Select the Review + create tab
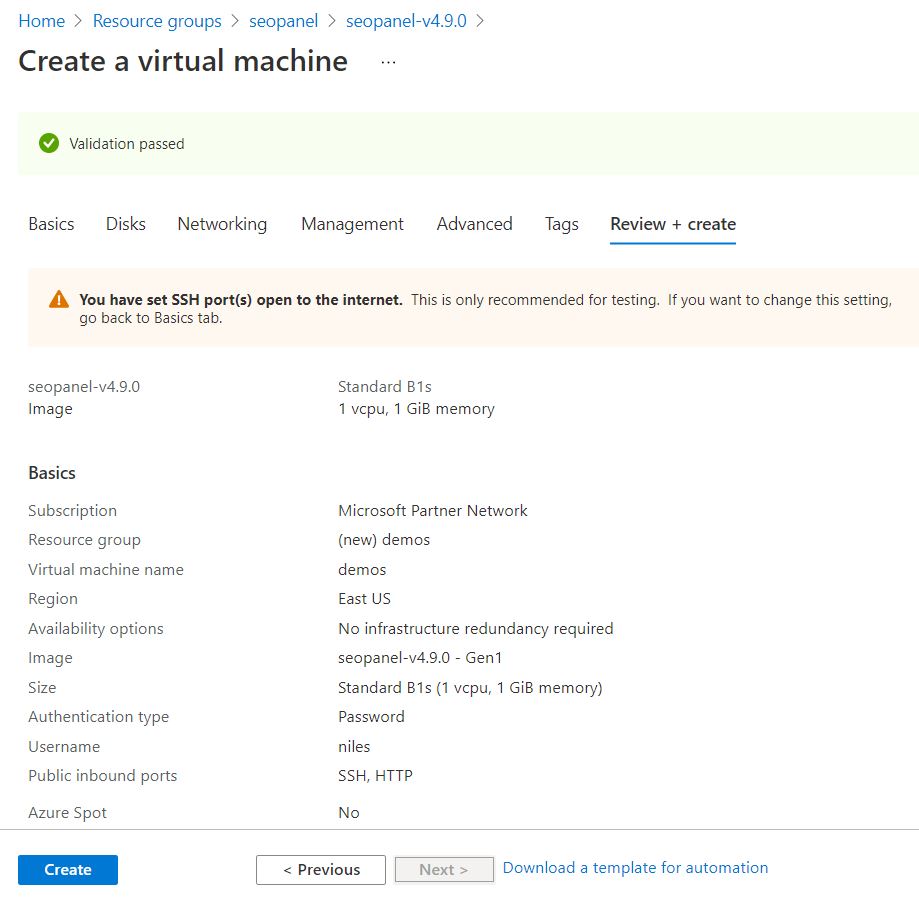This screenshot has width=919, height=907. click(673, 224)
